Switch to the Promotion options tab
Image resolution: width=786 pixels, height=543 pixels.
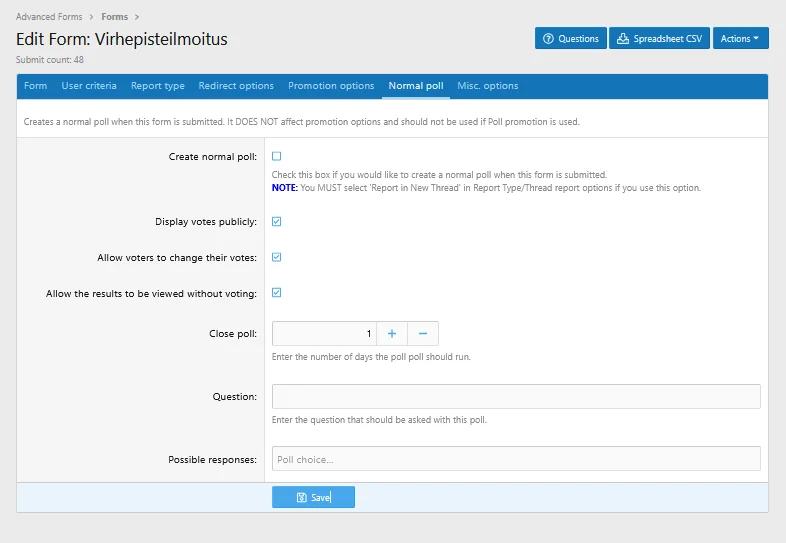pos(331,86)
